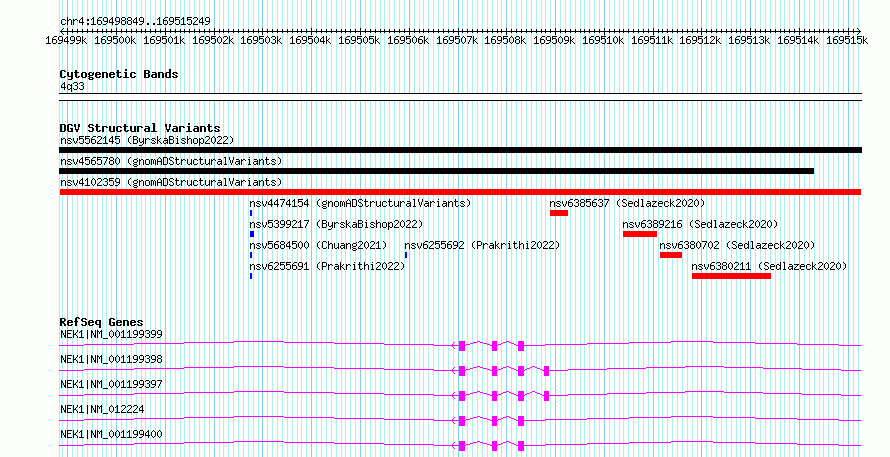Click the first exon block of NM_001199399
The image size is (890, 457).
pos(462,346)
